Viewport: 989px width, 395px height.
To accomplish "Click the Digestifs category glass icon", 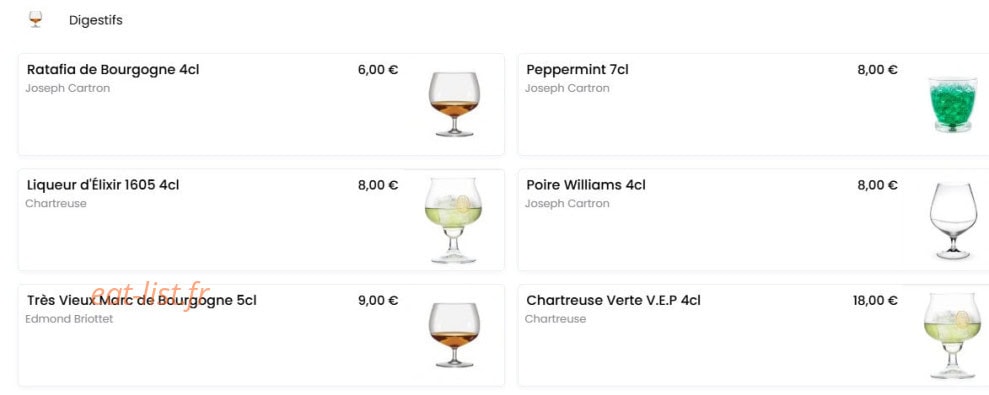I will click(35, 20).
